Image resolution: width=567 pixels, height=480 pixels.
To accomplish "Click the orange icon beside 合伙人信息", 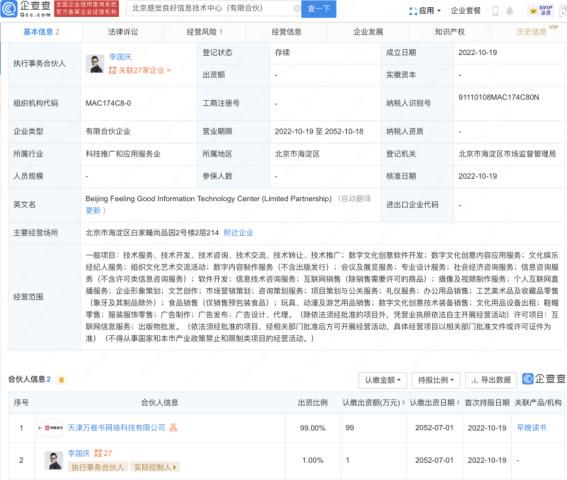I will pos(61,380).
